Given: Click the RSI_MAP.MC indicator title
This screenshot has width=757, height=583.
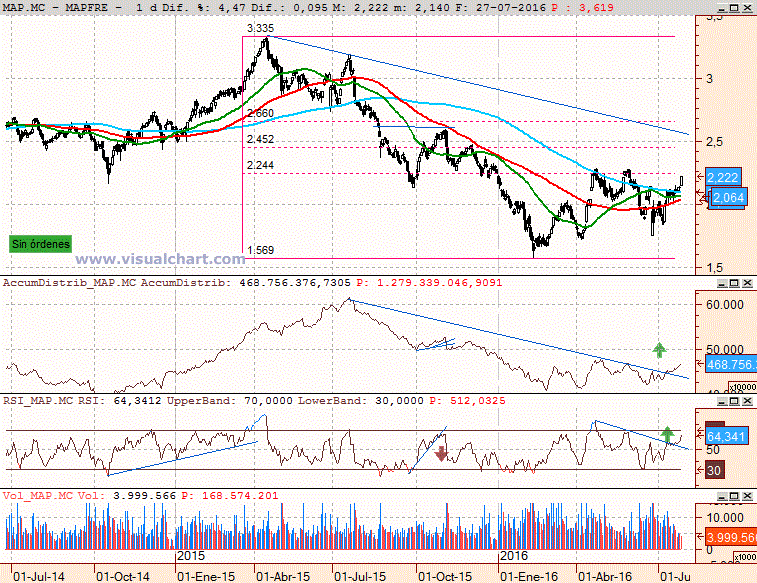Looking at the screenshot, I should click(x=39, y=401).
